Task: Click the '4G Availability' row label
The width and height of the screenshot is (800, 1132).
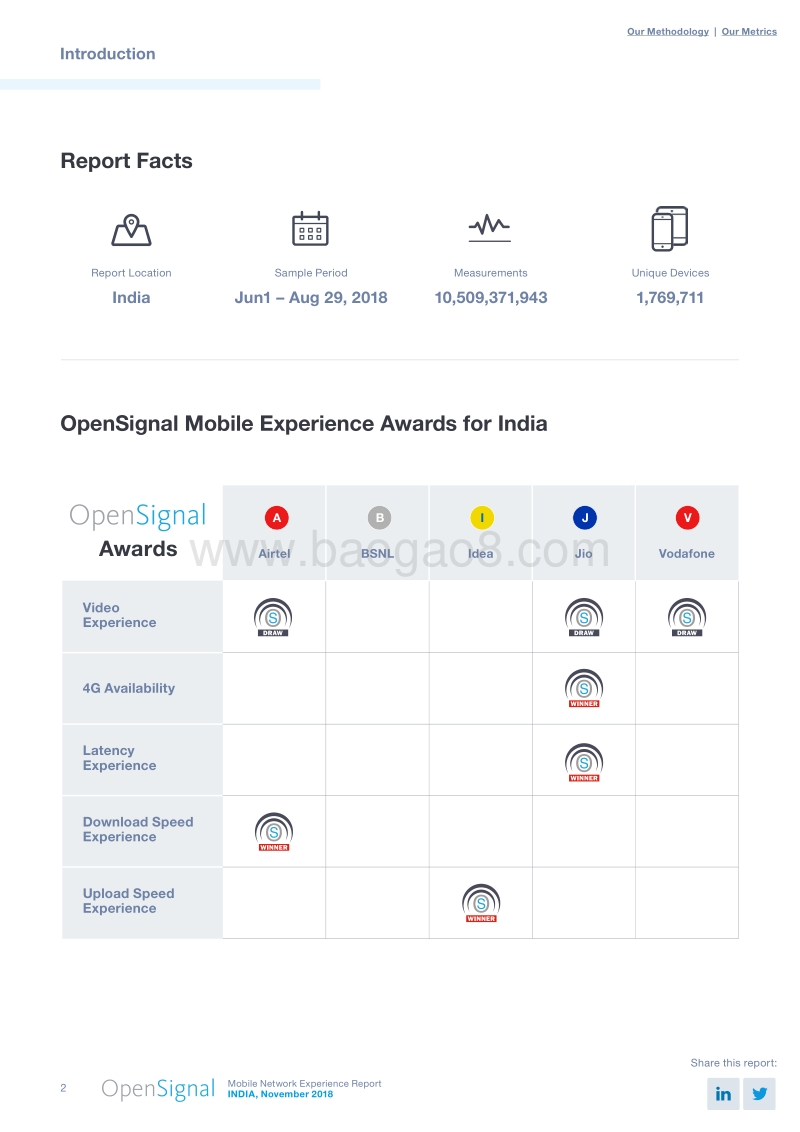Action: pyautogui.click(x=129, y=688)
